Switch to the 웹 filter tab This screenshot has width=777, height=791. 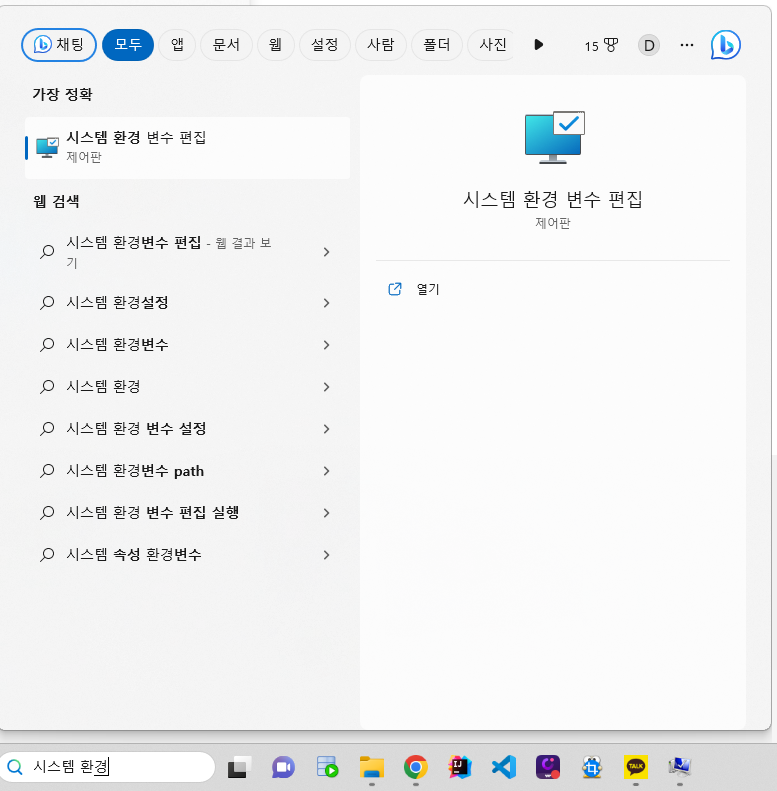275,45
